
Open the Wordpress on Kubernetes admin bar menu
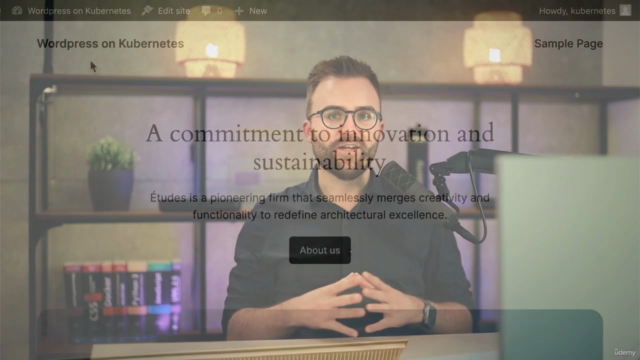pyautogui.click(x=79, y=11)
